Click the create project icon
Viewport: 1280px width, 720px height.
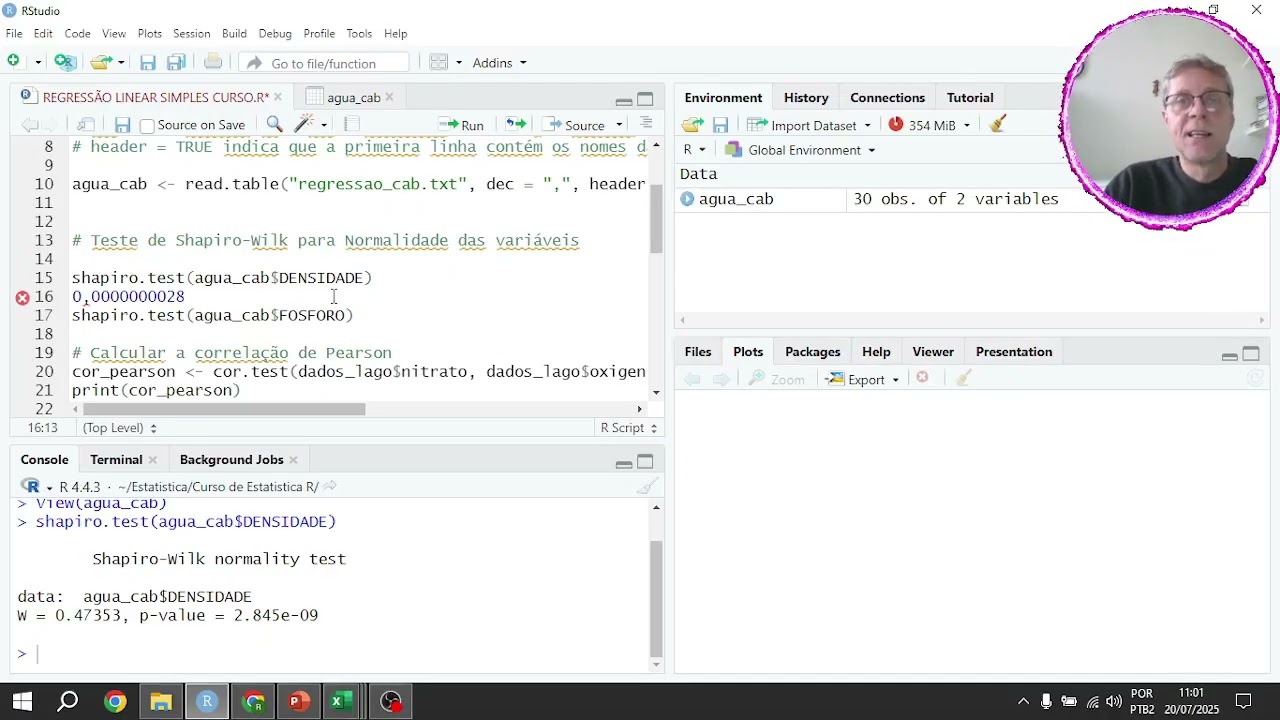coord(65,62)
